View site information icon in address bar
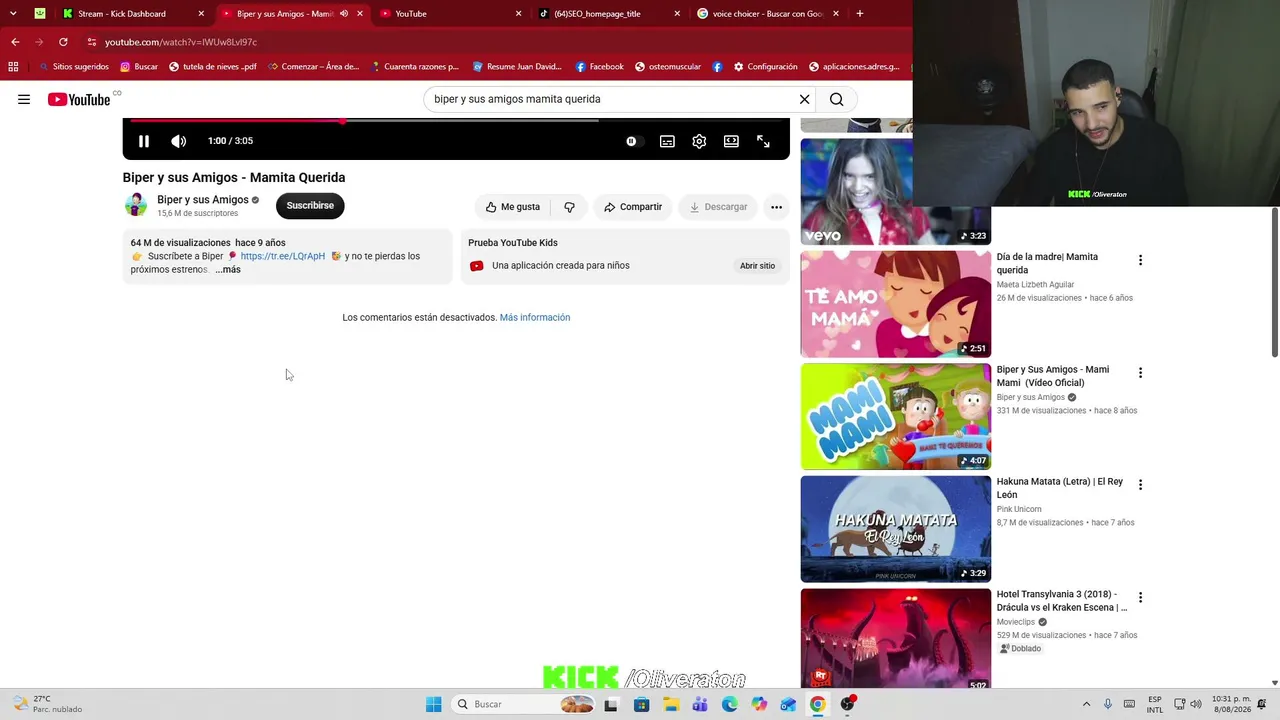Image resolution: width=1280 pixels, height=720 pixels. point(92,42)
